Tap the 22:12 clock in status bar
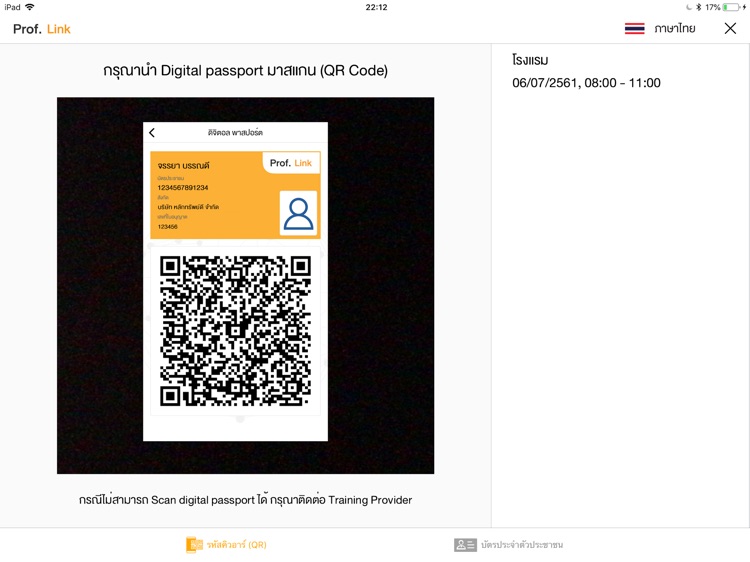The width and height of the screenshot is (750, 562). pyautogui.click(x=376, y=7)
